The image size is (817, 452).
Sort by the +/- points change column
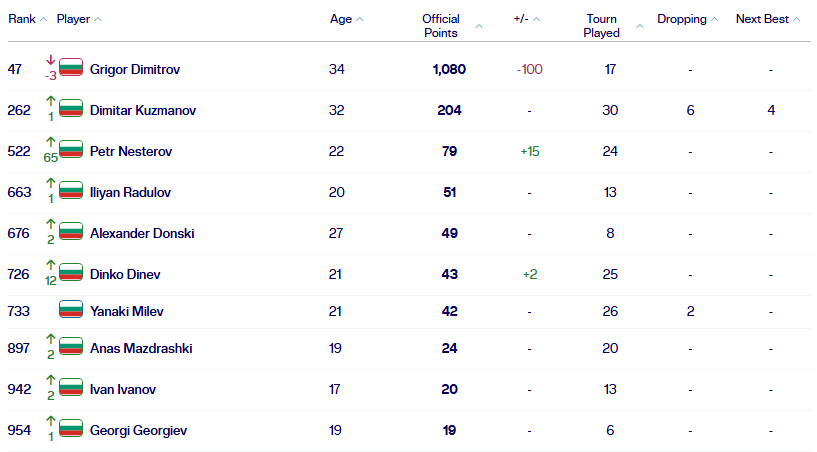pyautogui.click(x=527, y=19)
